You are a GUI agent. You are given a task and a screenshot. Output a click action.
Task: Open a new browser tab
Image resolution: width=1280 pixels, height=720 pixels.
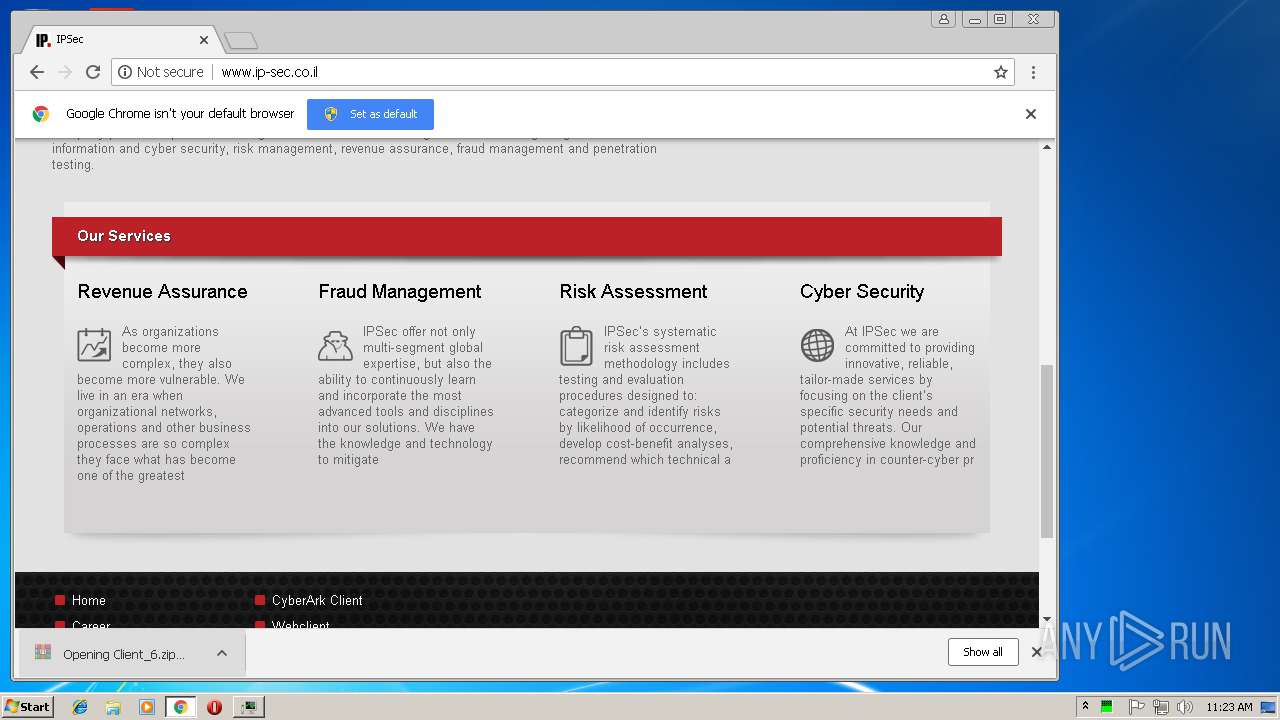pos(241,40)
